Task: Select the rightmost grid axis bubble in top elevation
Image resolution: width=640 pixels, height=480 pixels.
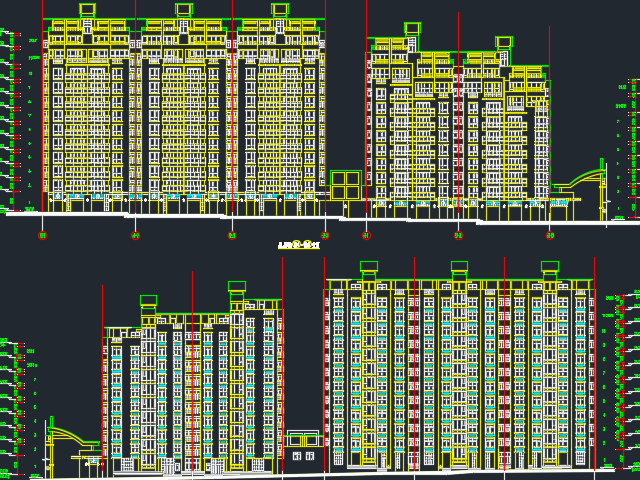Action: 550,236
